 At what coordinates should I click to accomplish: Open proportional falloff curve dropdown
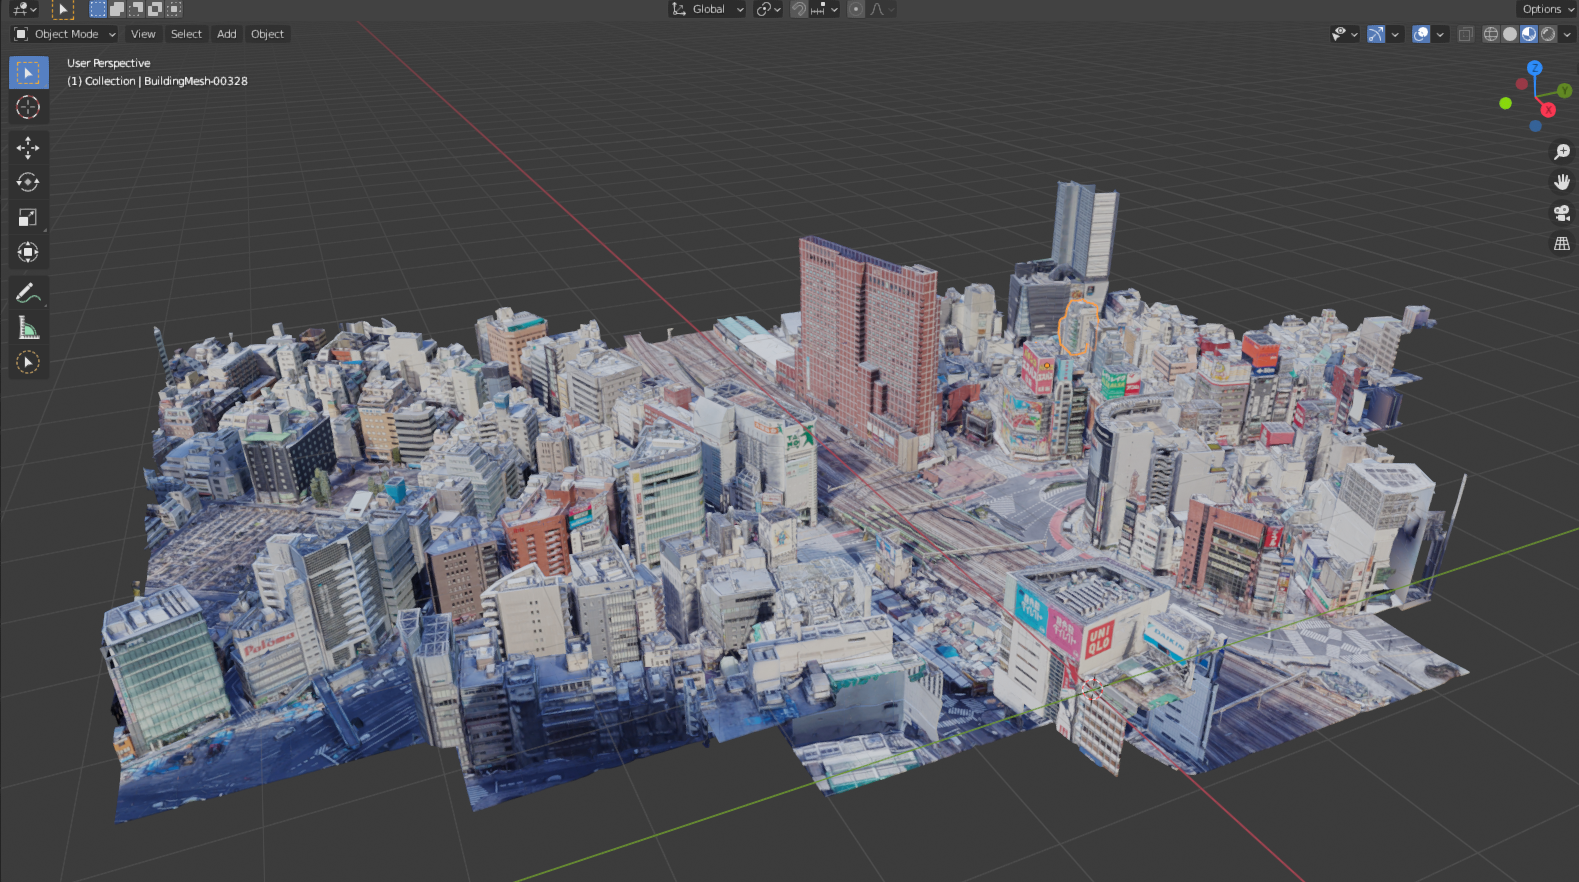point(881,9)
